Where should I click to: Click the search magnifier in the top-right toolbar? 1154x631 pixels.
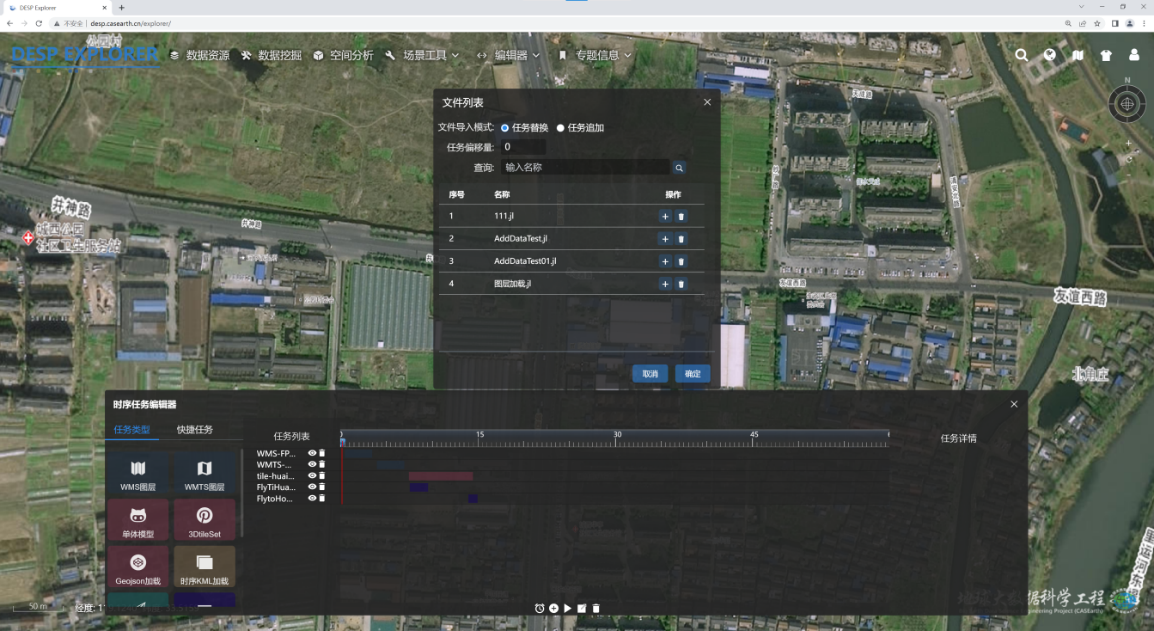coord(1021,56)
